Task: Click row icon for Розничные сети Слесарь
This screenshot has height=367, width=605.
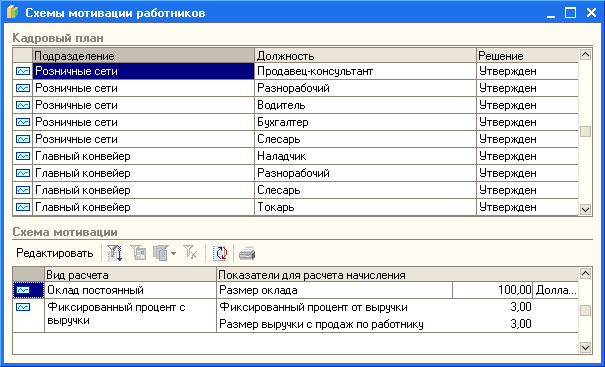Action: [x=23, y=139]
